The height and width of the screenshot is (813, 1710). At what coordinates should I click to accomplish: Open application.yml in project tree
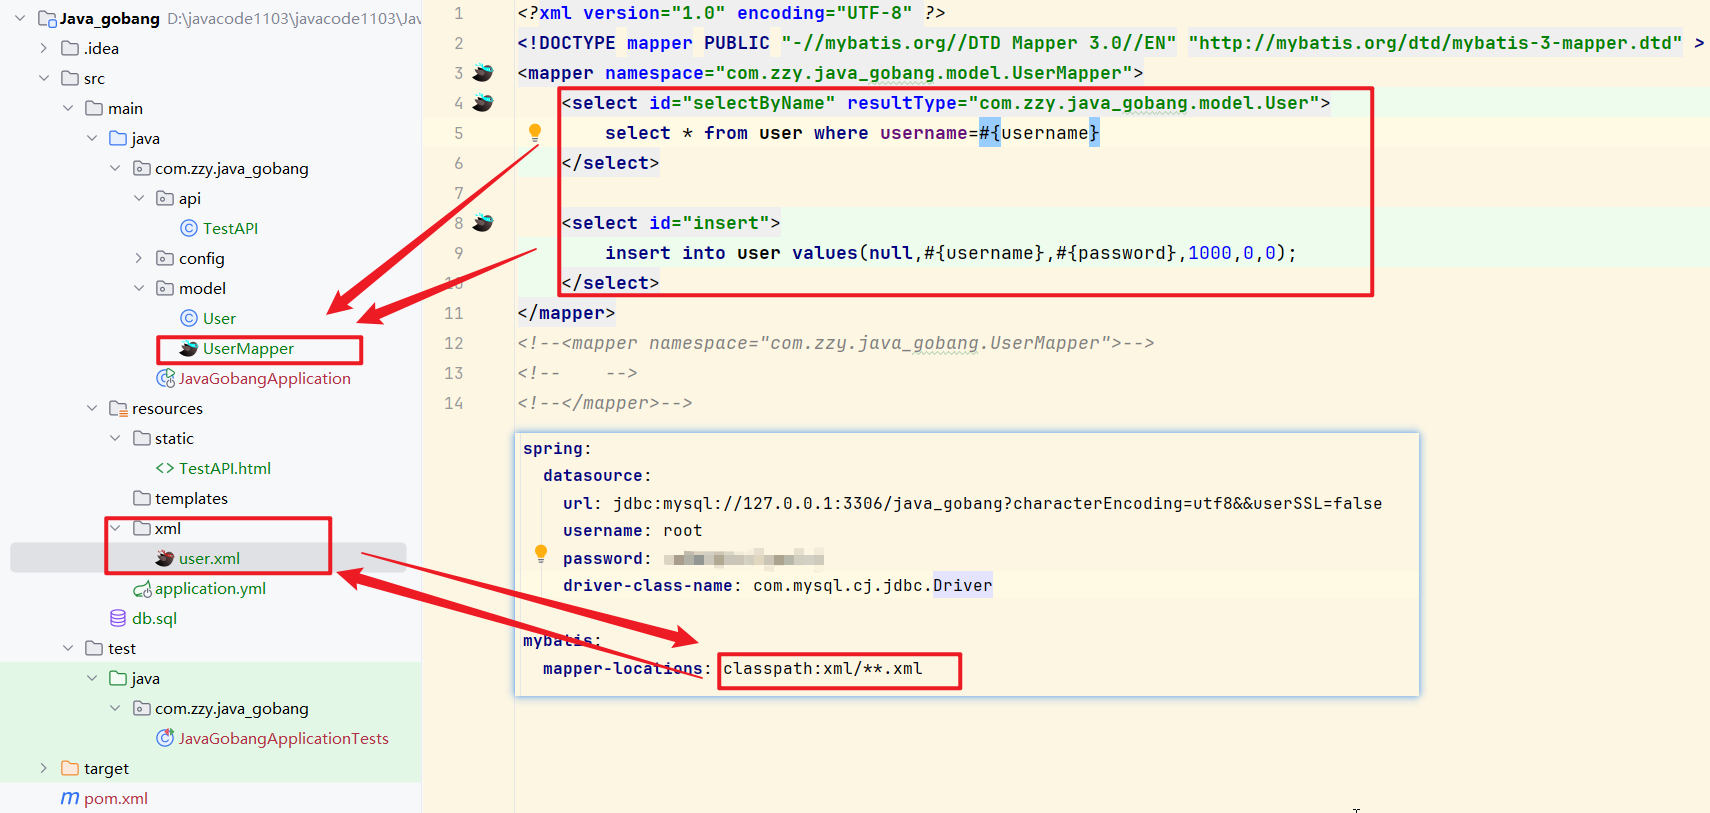210,588
